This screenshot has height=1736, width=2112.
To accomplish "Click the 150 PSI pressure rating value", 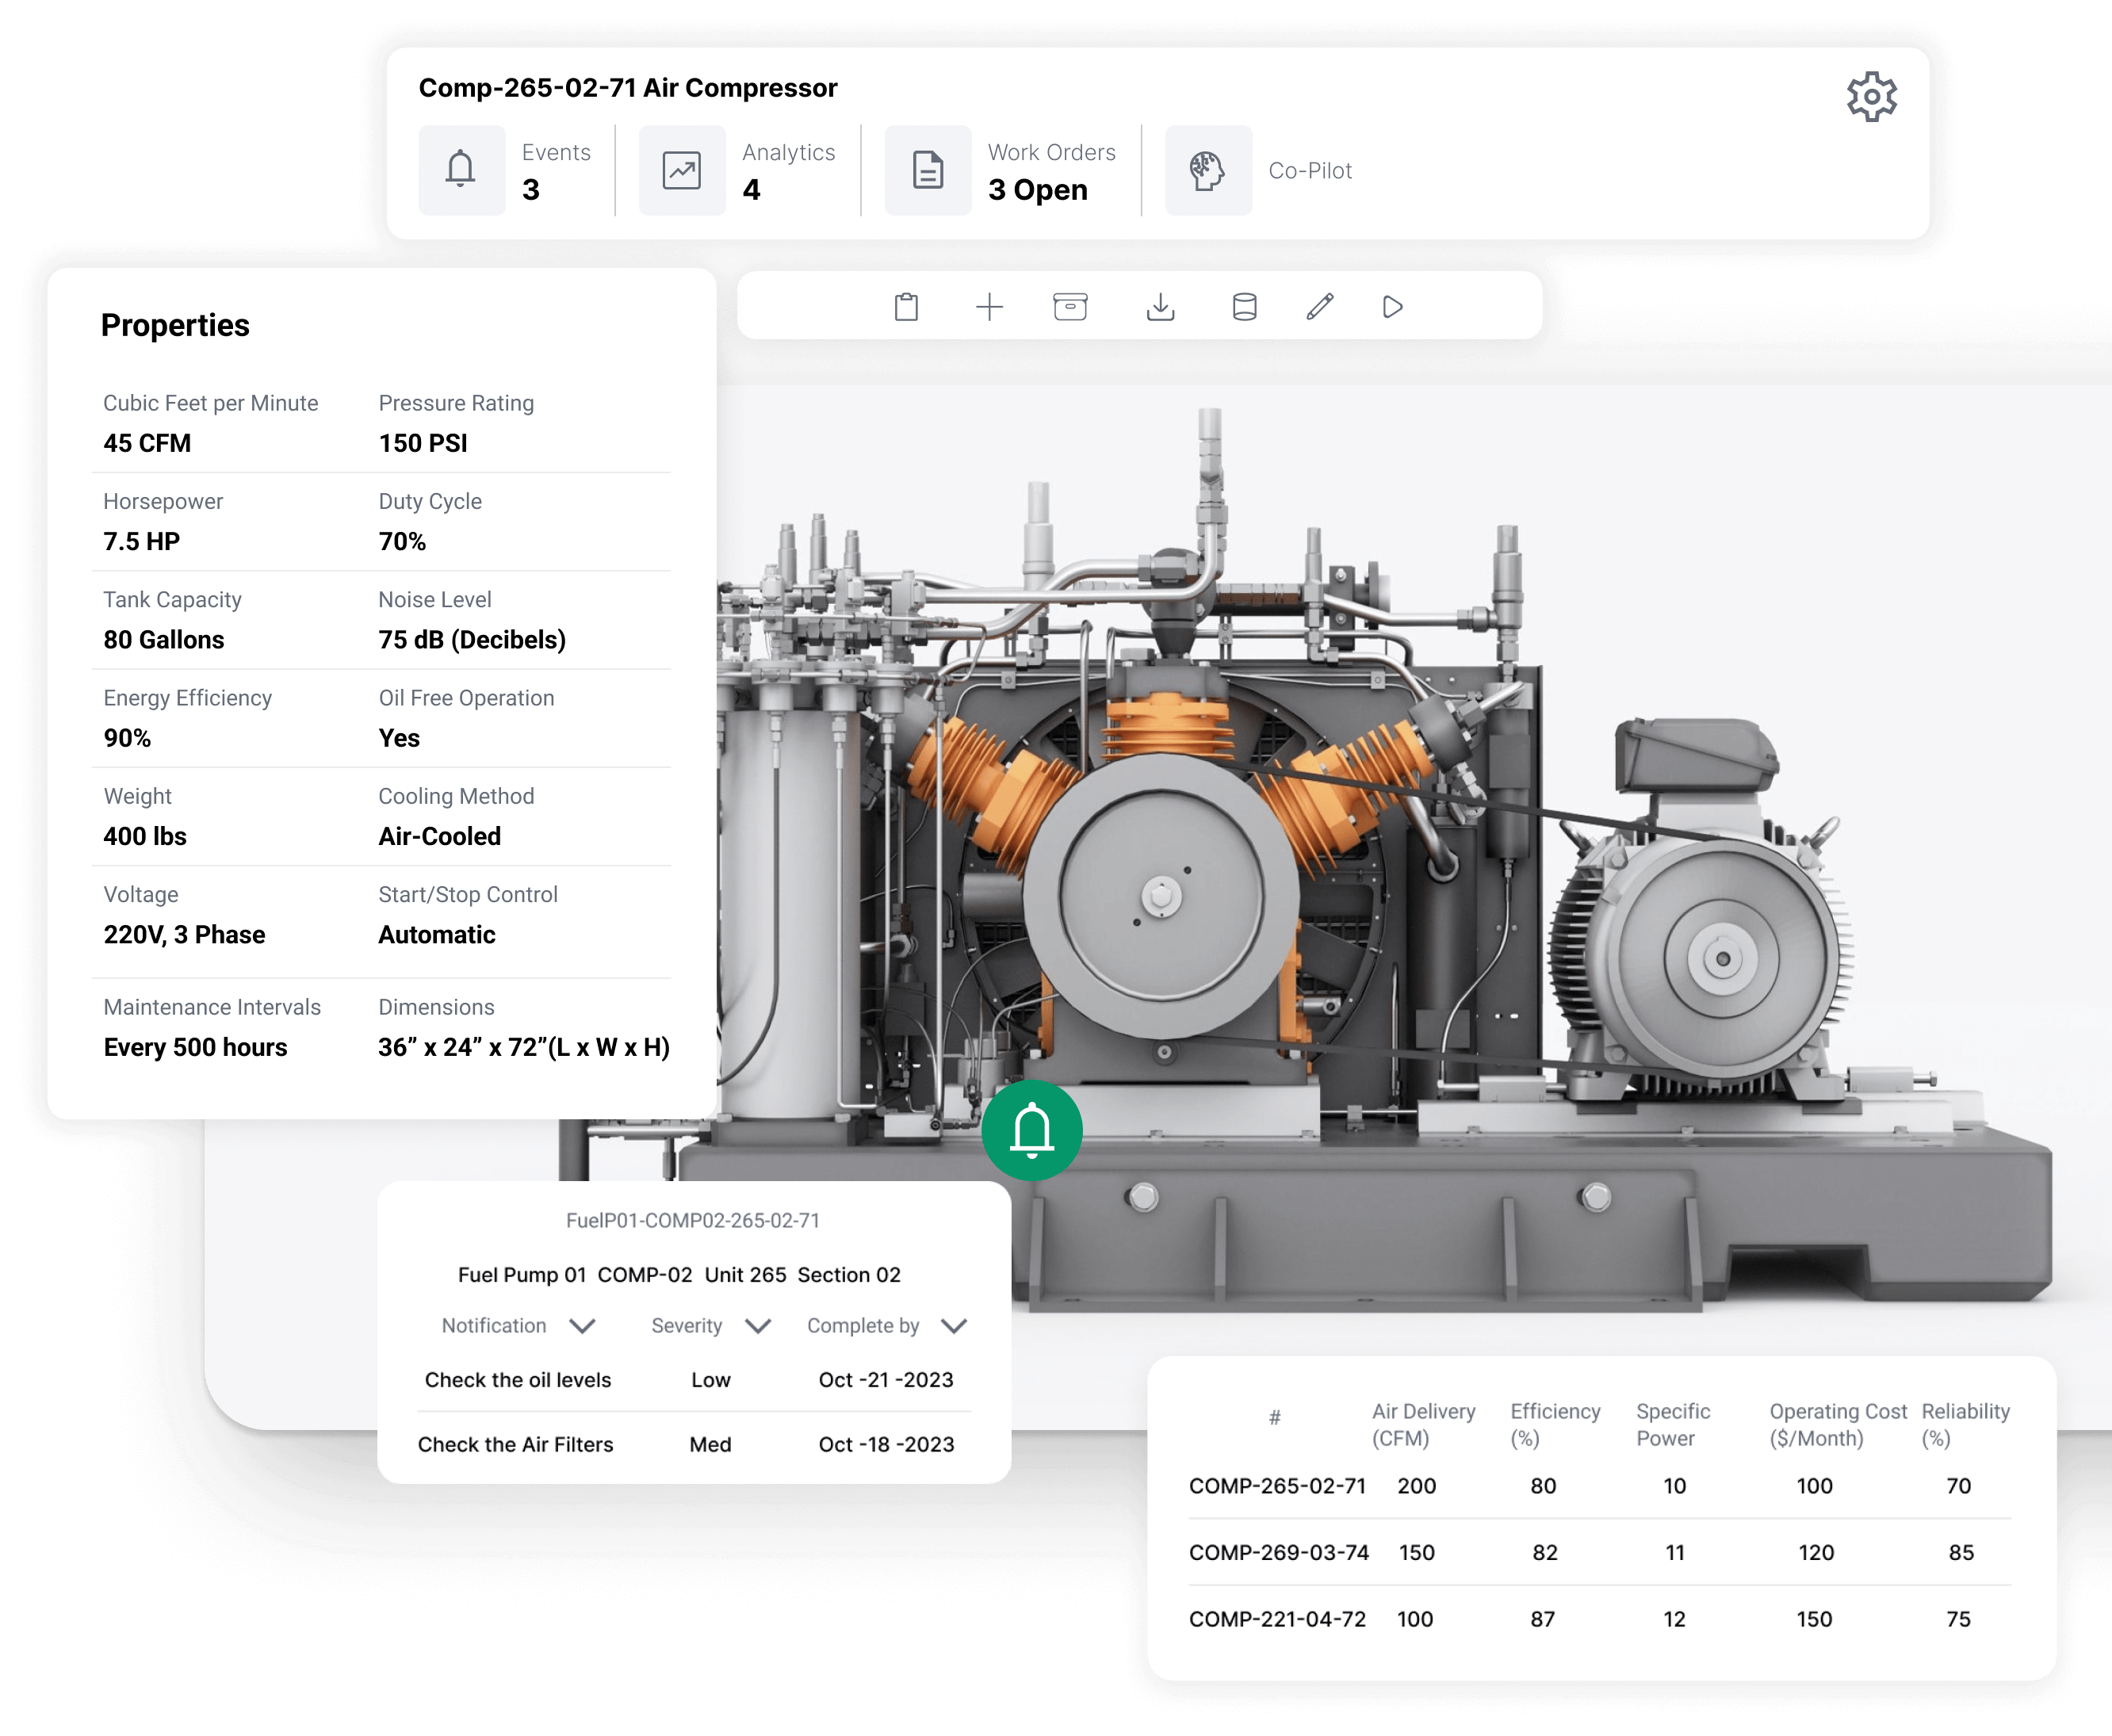I will [x=423, y=443].
